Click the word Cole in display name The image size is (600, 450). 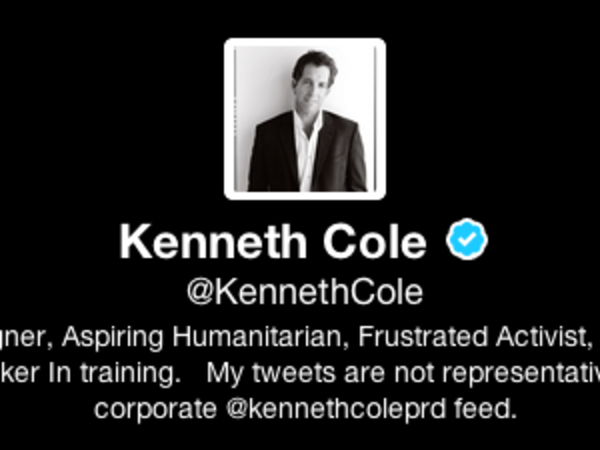(375, 242)
